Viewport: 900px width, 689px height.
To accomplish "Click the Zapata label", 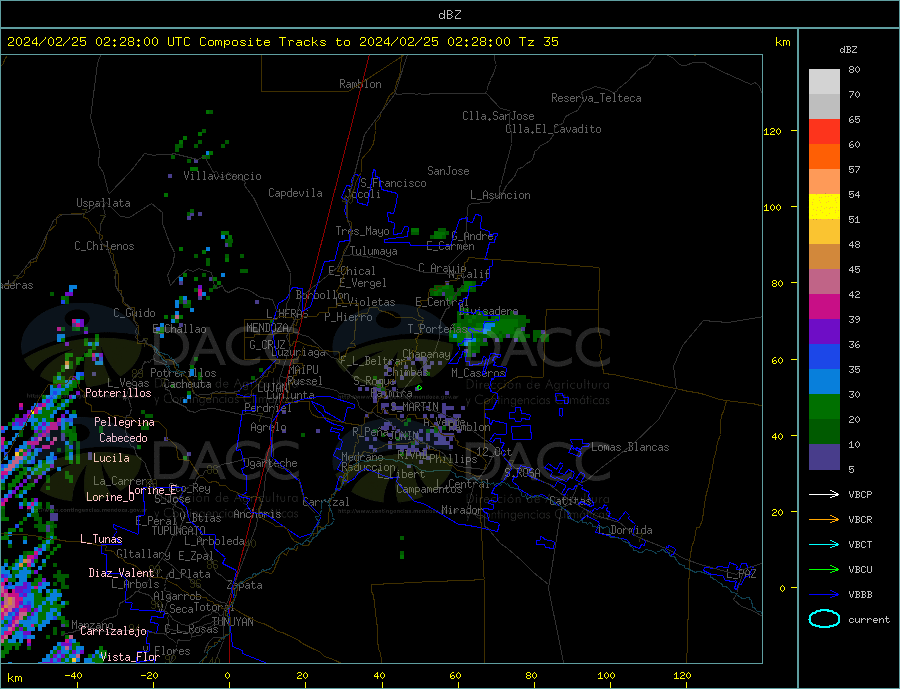I will pos(245,585).
